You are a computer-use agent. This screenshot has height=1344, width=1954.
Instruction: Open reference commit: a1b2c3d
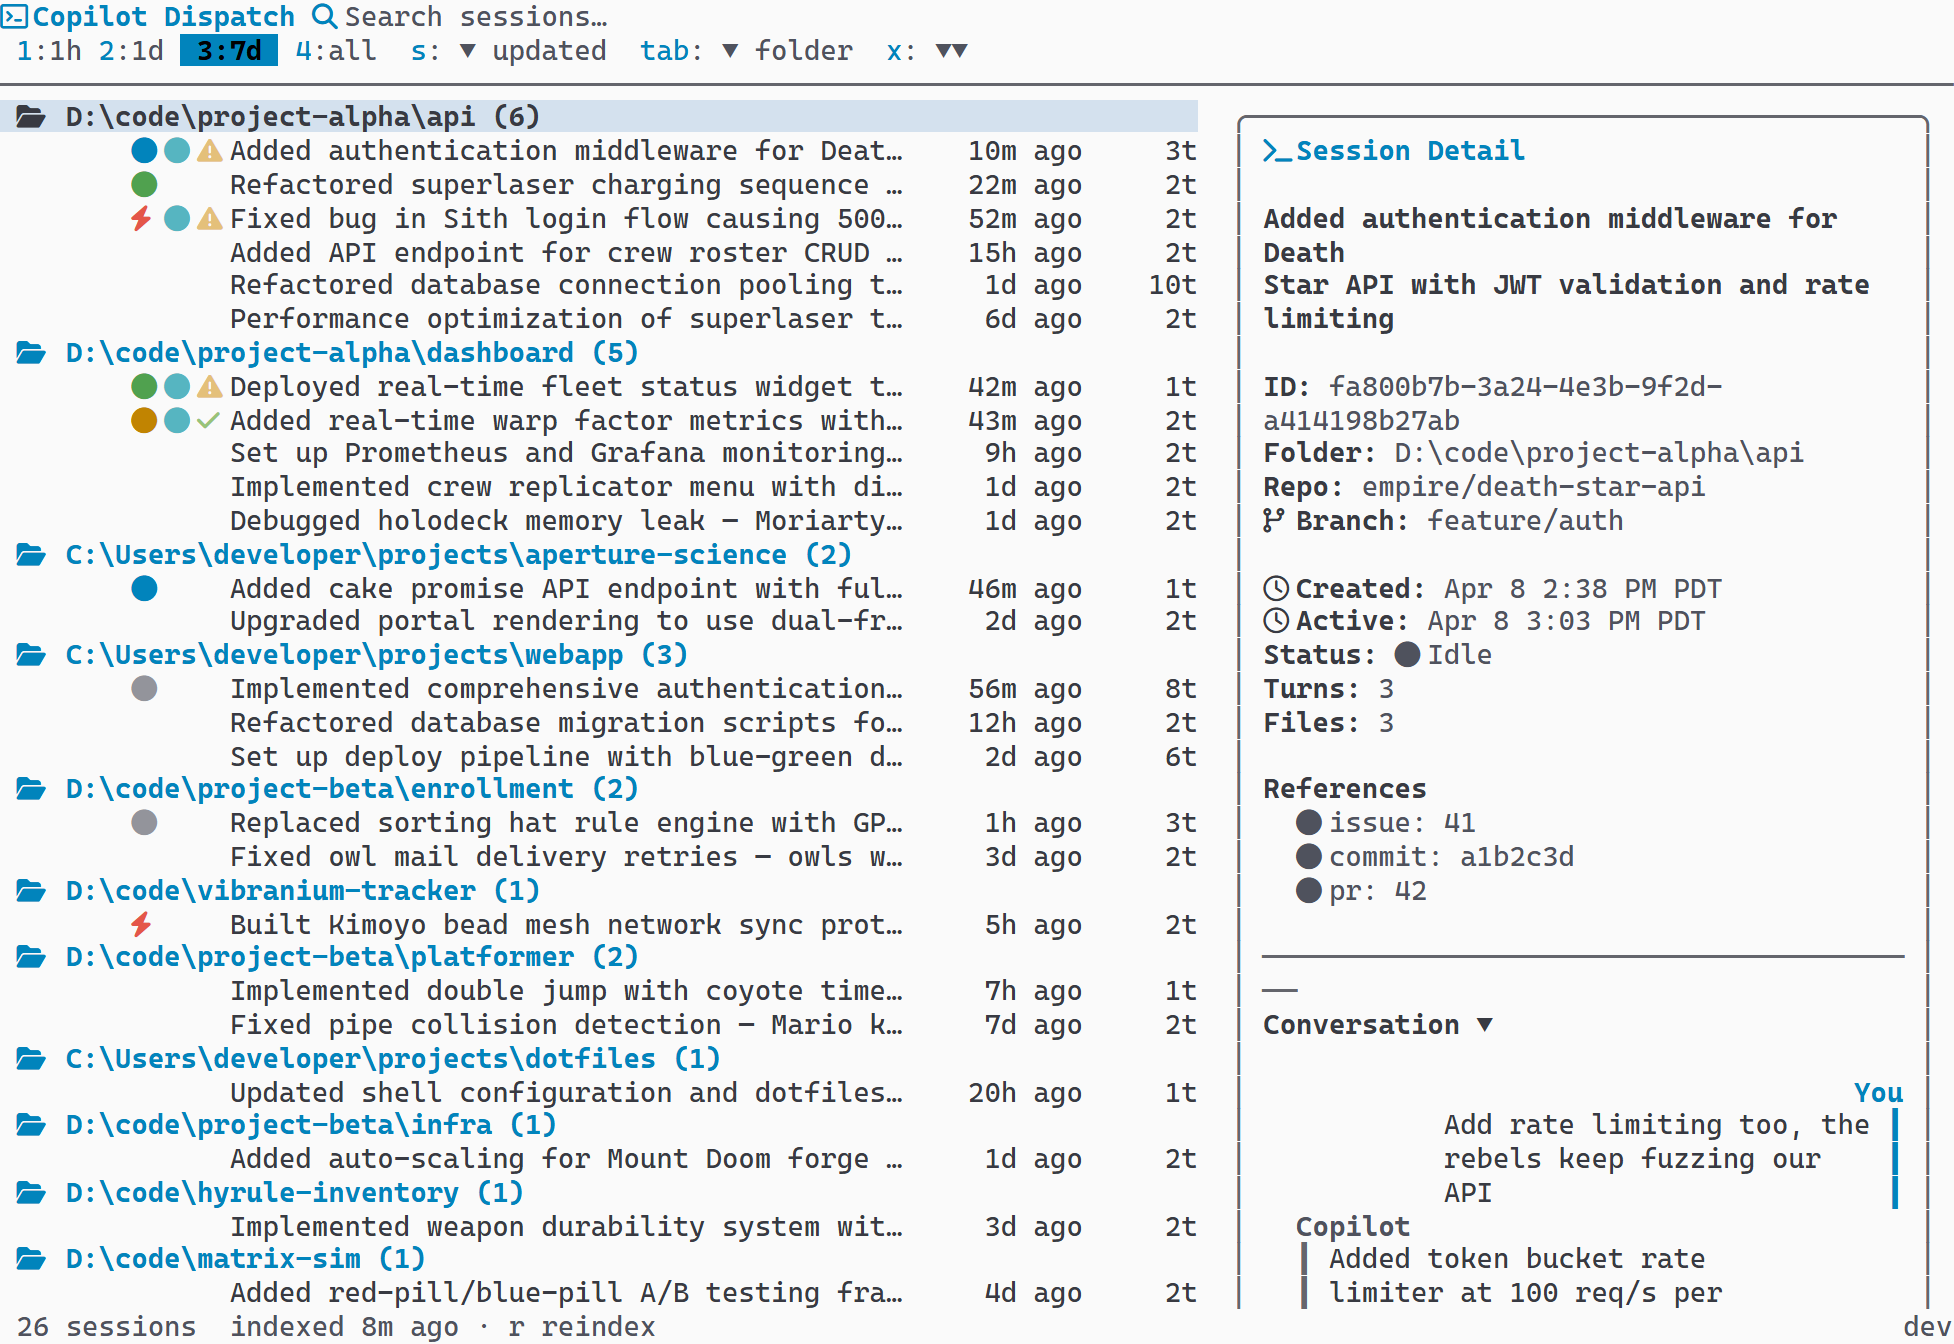click(1435, 857)
